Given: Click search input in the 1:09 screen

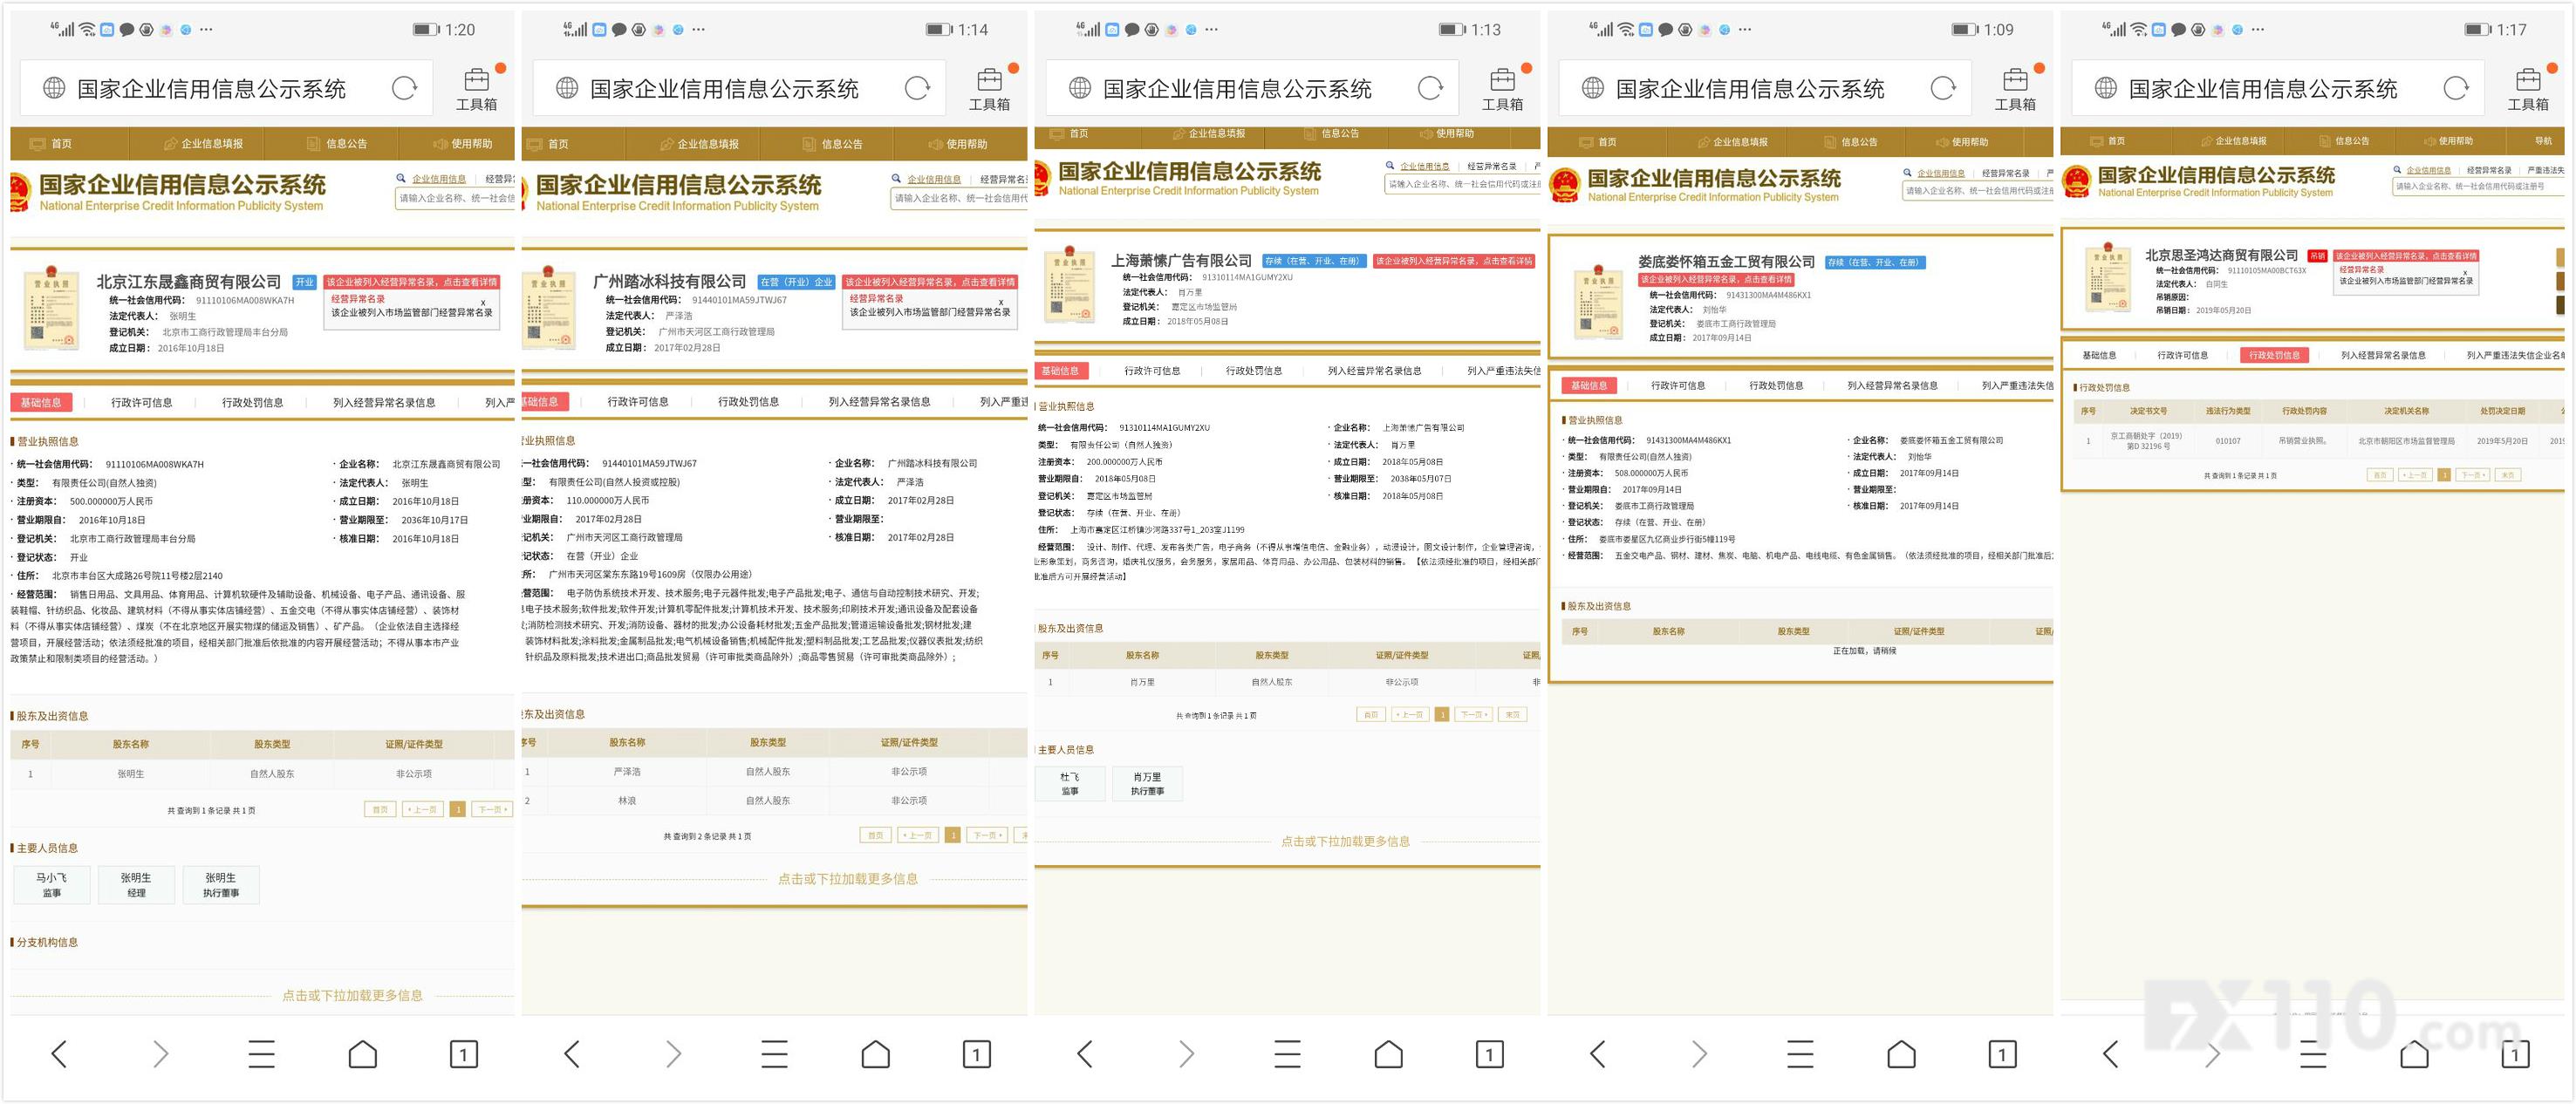Looking at the screenshot, I should tap(1977, 190).
